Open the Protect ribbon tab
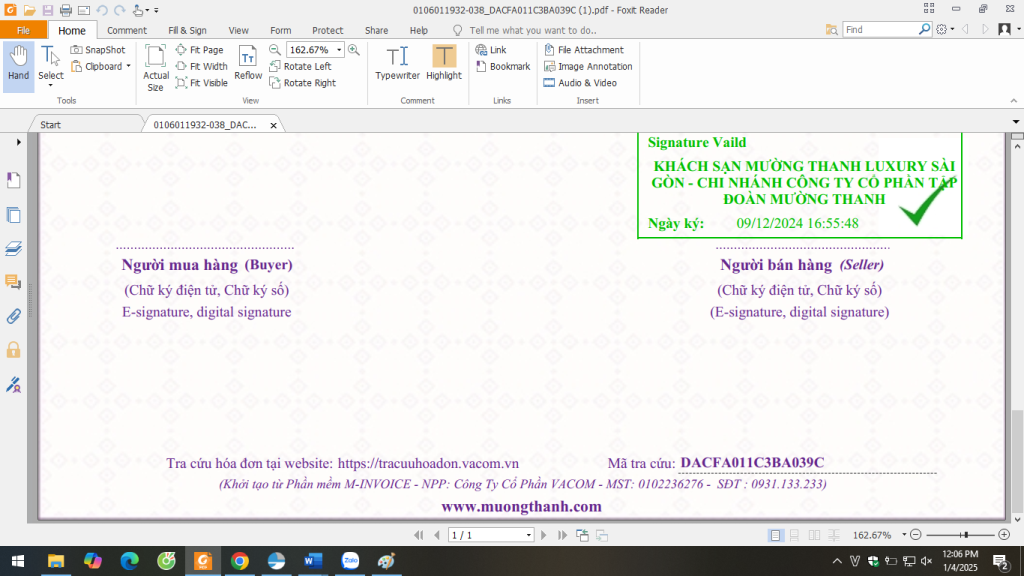The image size is (1024, 576). click(x=327, y=30)
